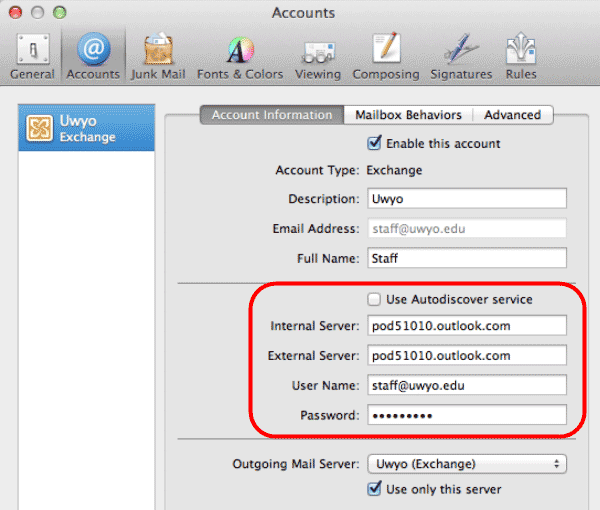Select the Uwyo Exchange account in sidebar
Screen dimensions: 600x510
coord(86,128)
